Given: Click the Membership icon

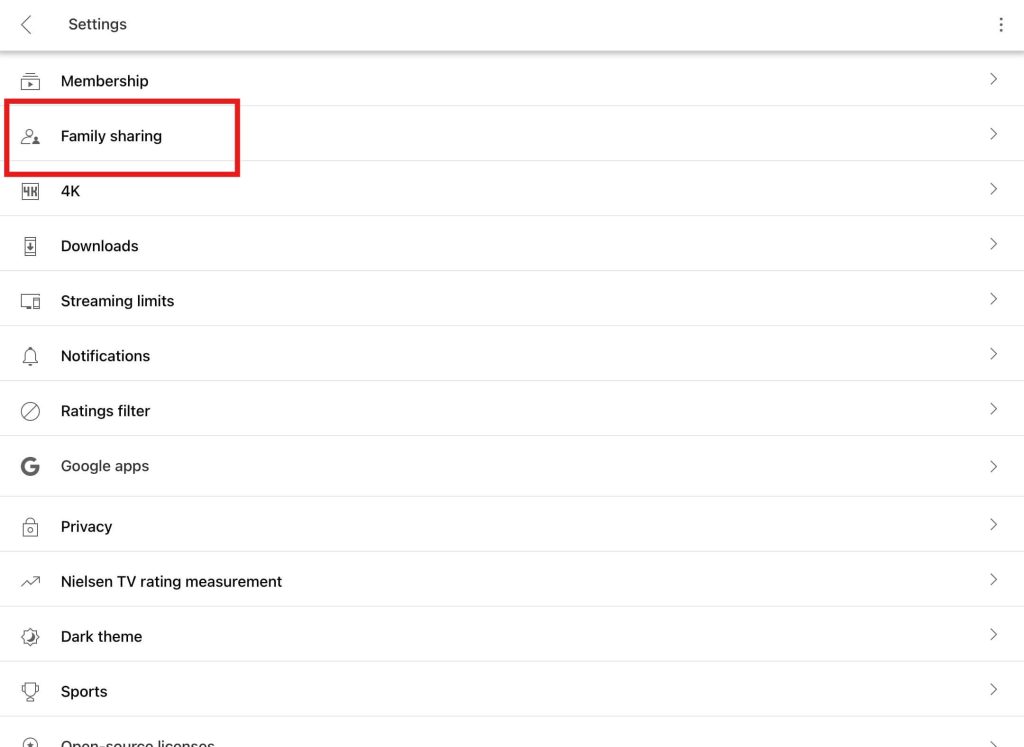Looking at the screenshot, I should (30, 82).
